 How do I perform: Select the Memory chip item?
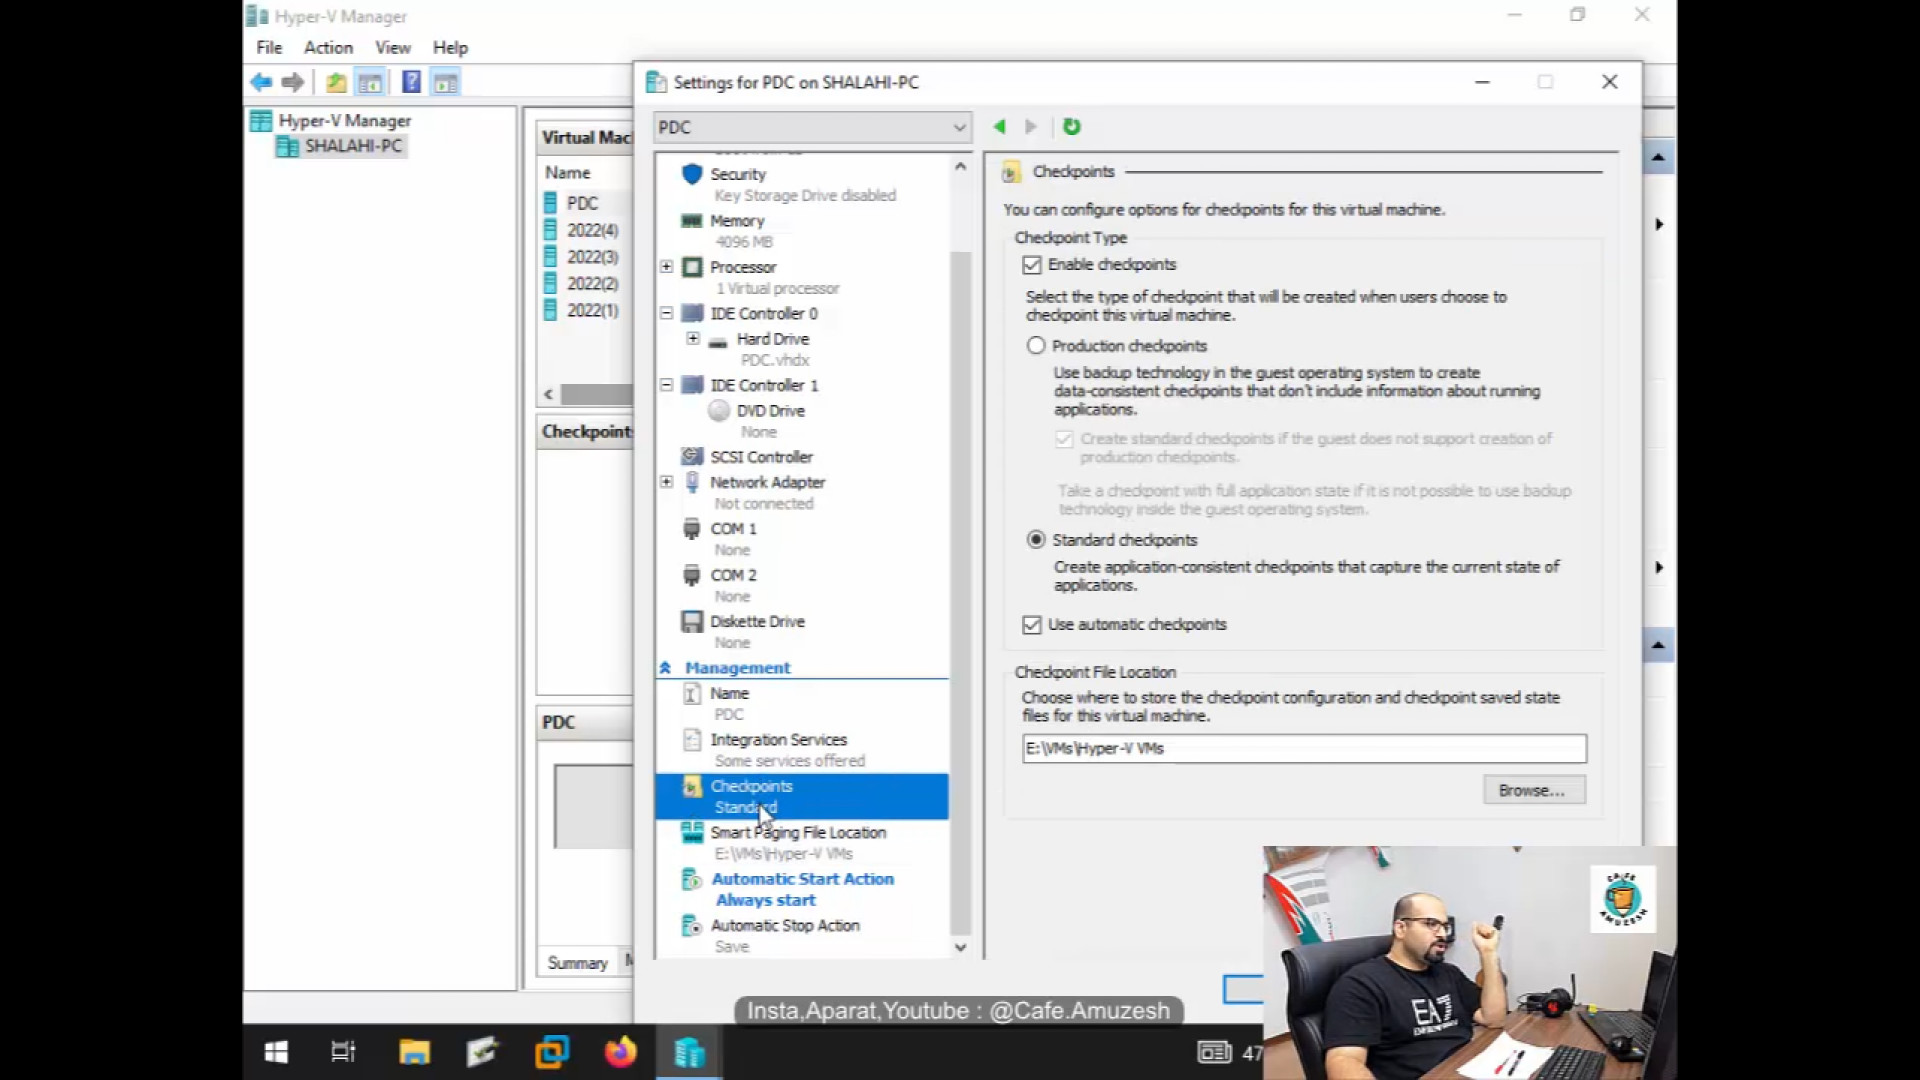point(692,221)
